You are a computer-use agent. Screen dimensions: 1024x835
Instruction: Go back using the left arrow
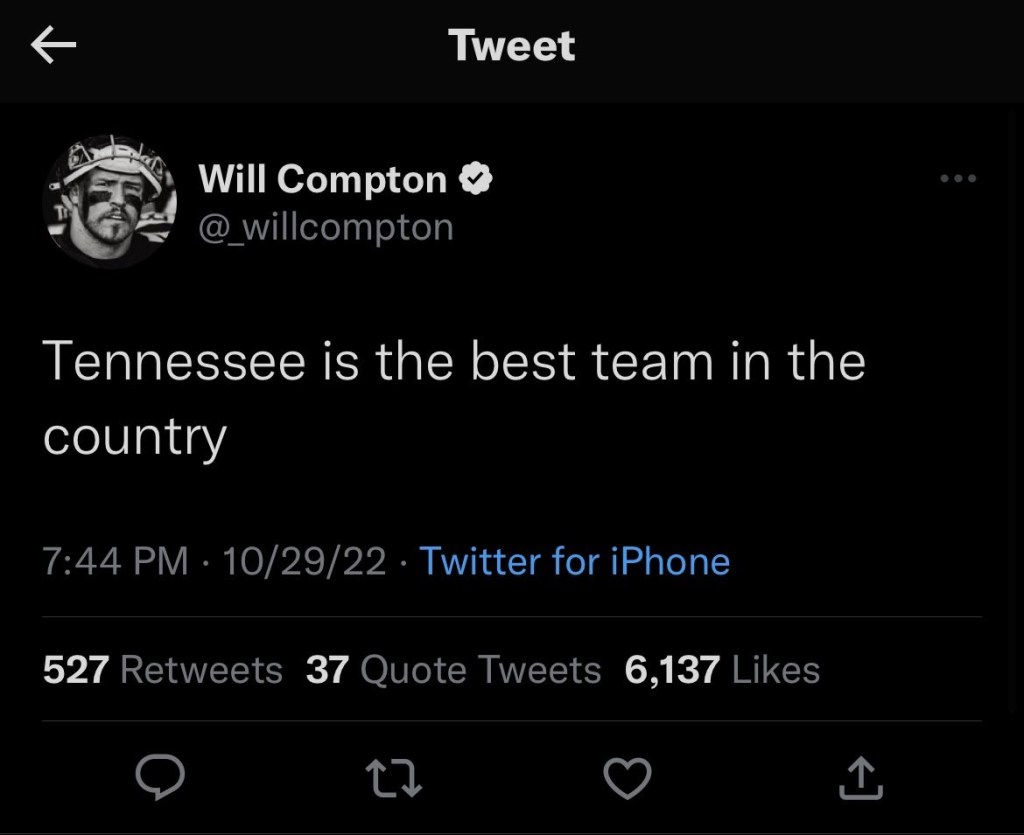click(54, 46)
